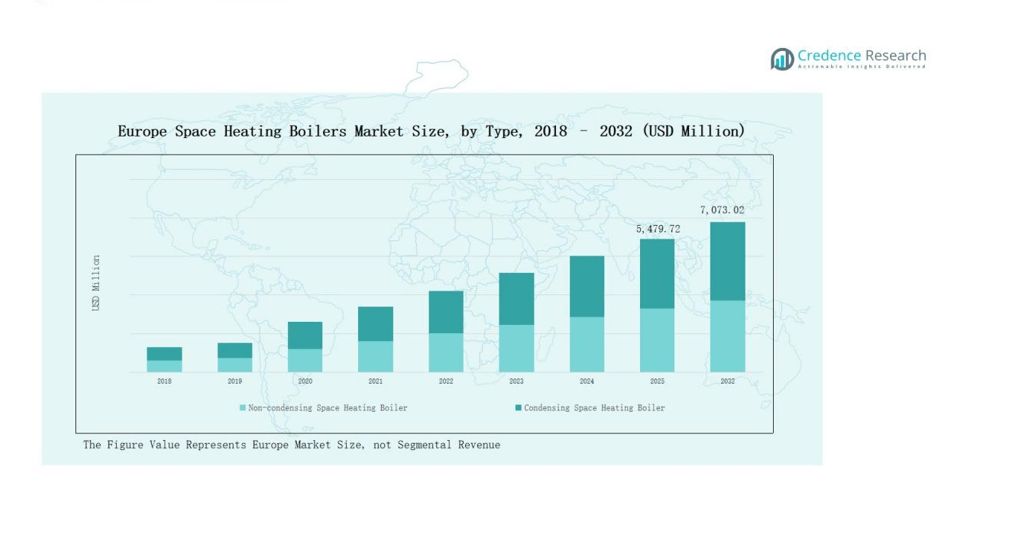Click the footnote about Europe Market Size

tap(291, 445)
